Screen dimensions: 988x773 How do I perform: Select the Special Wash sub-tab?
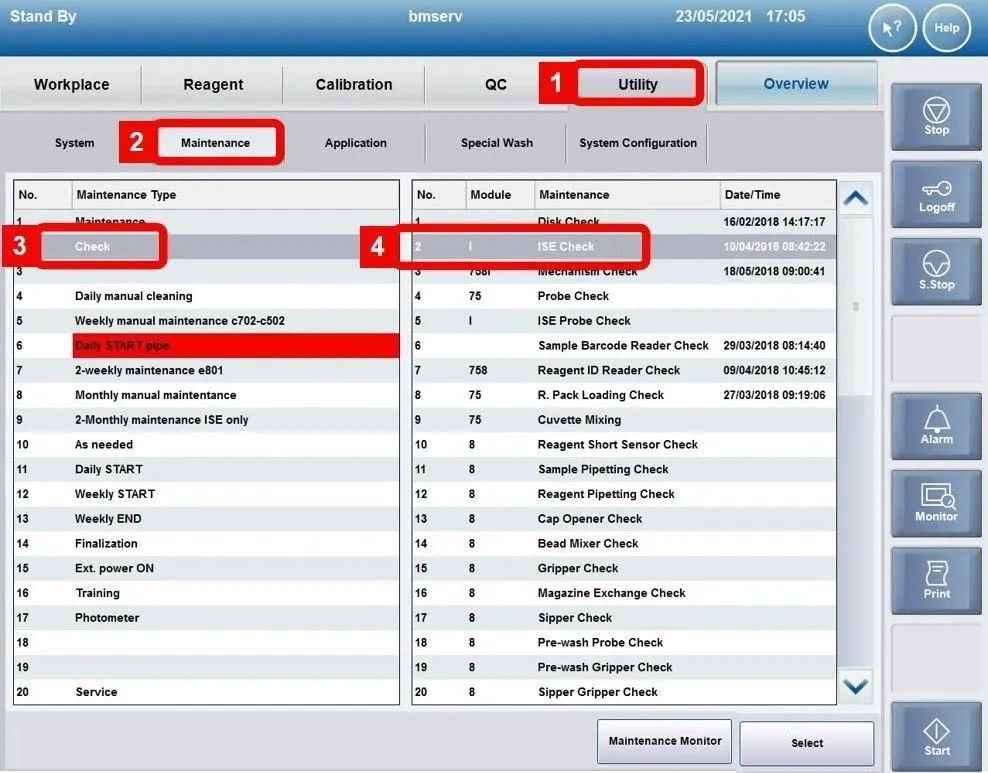pyautogui.click(x=497, y=143)
